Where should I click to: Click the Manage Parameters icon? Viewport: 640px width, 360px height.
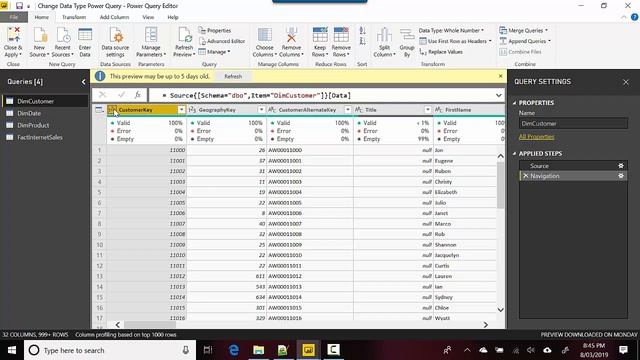coord(151,35)
